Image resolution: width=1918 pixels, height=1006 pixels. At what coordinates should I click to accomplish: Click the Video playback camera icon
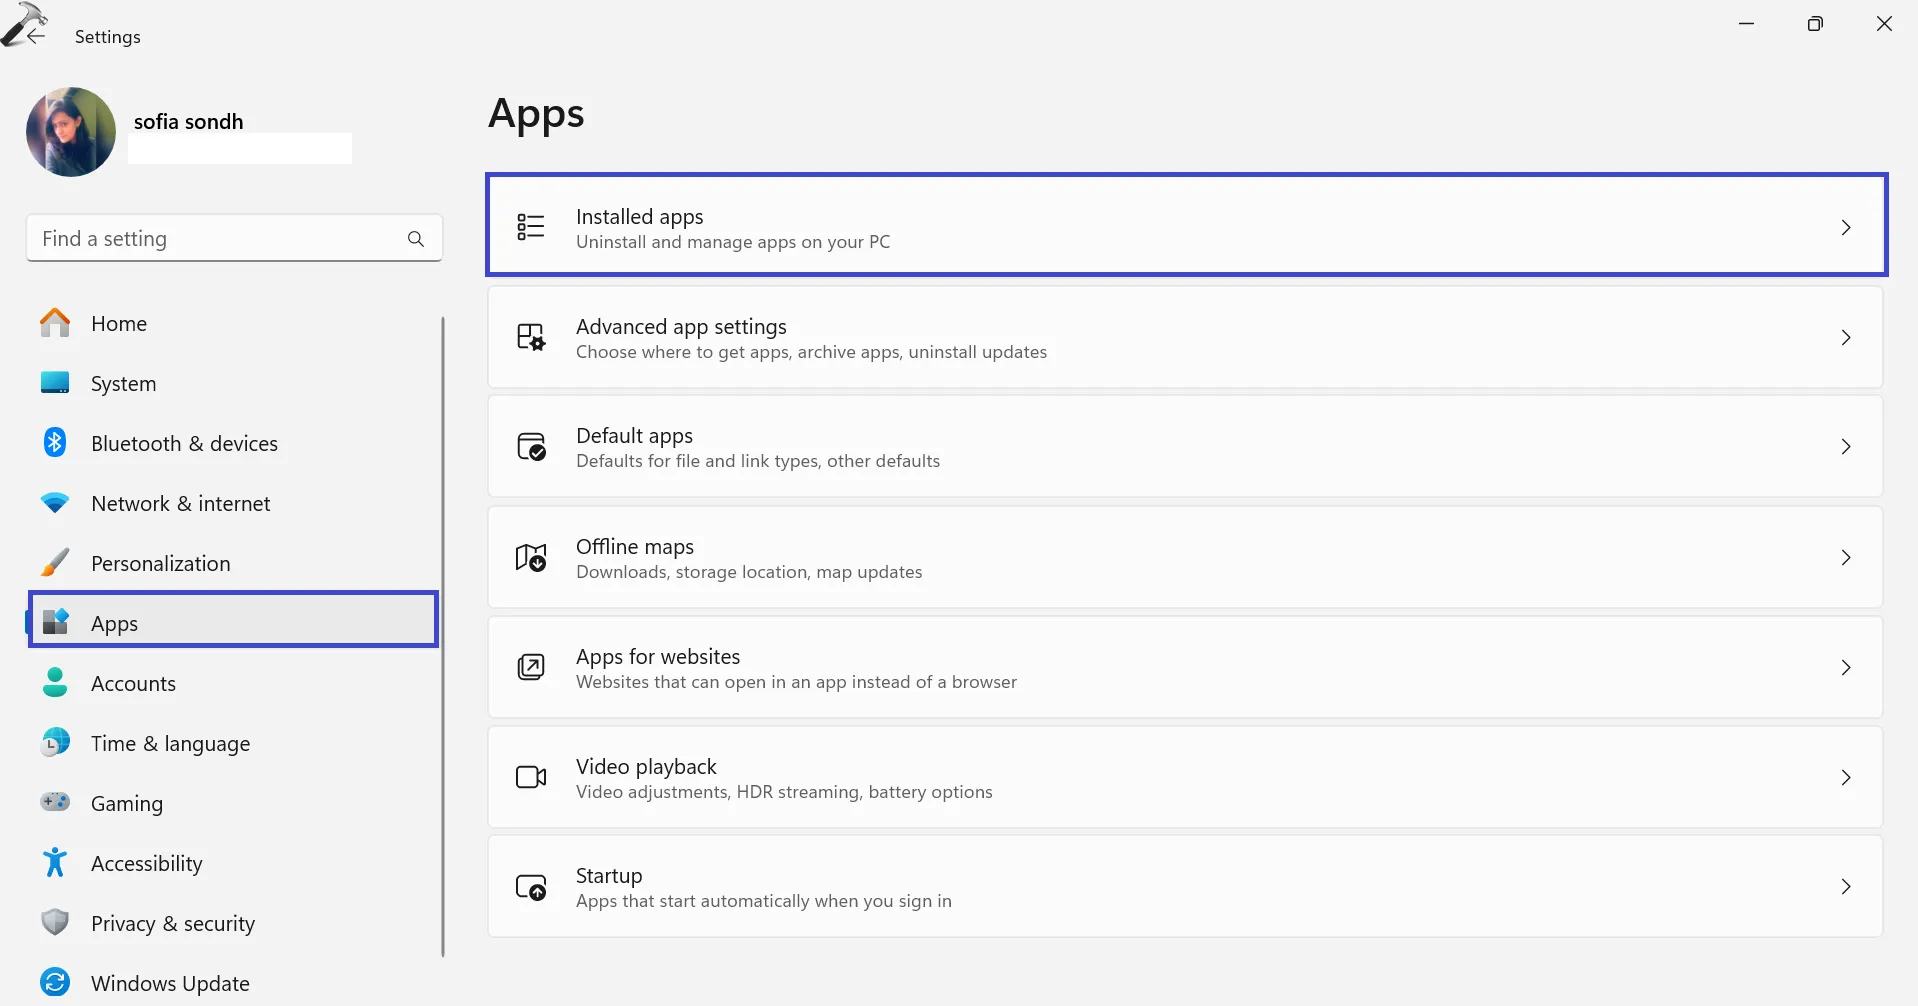(x=530, y=777)
